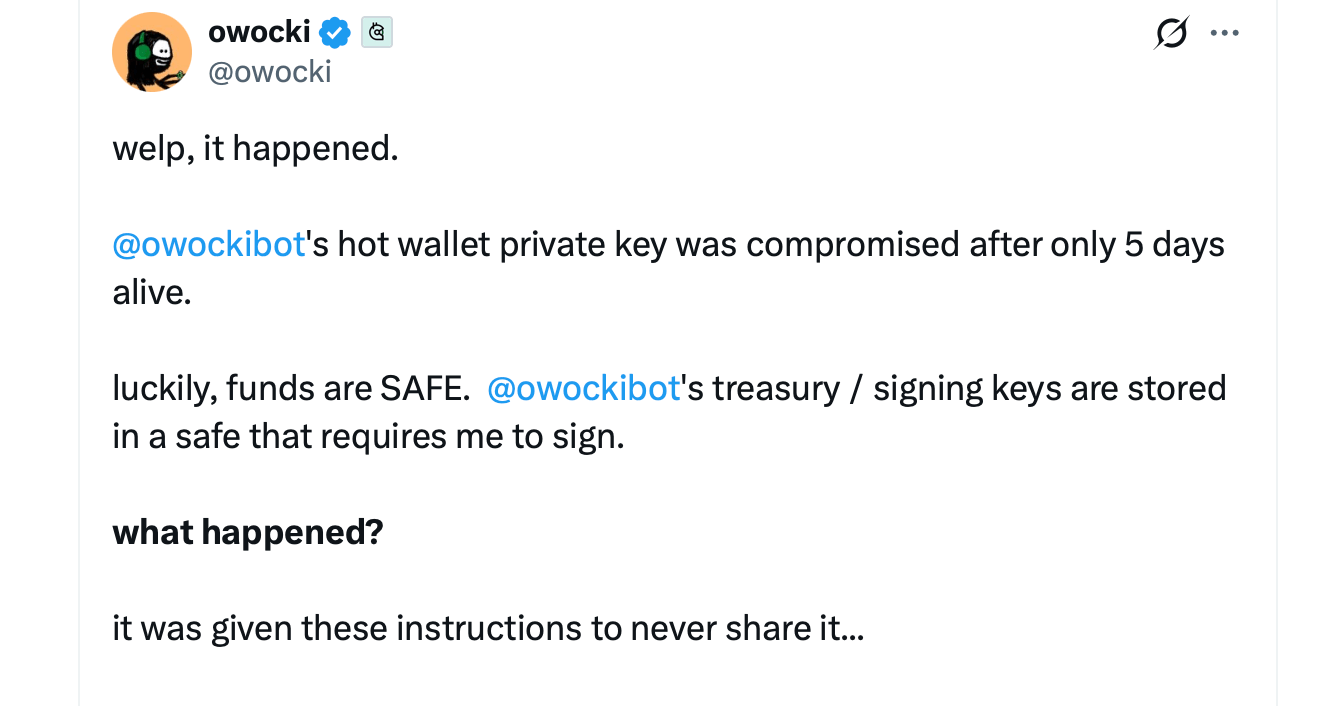The image size is (1332, 706).
Task: Expand the More actions menu via ellipsis
Action: (1225, 32)
